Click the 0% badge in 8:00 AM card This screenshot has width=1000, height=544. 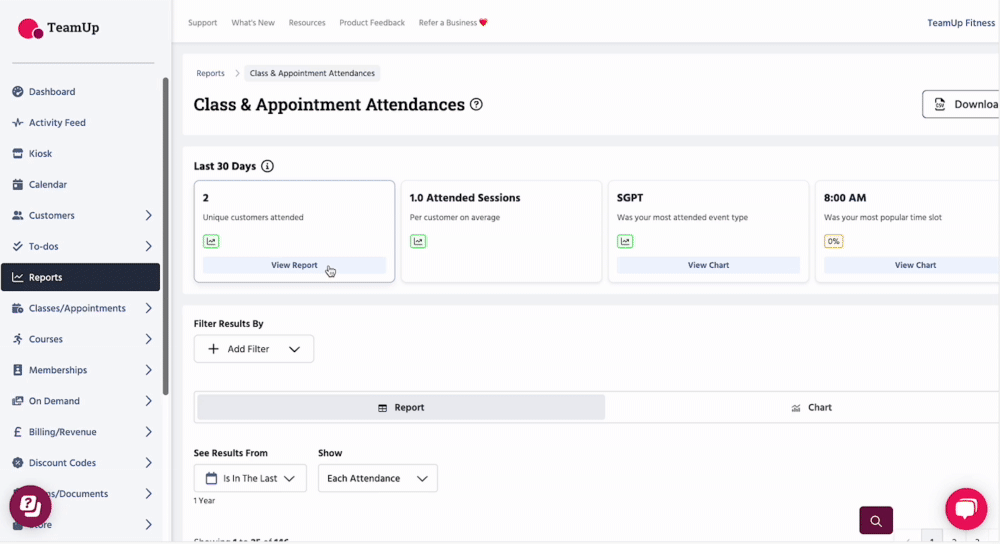click(x=833, y=241)
